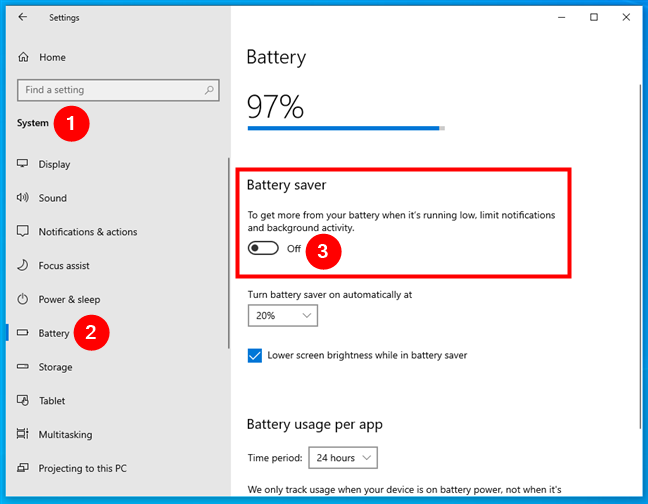This screenshot has width=648, height=504.
Task: Click the Battery sidebar icon
Action: (22, 333)
